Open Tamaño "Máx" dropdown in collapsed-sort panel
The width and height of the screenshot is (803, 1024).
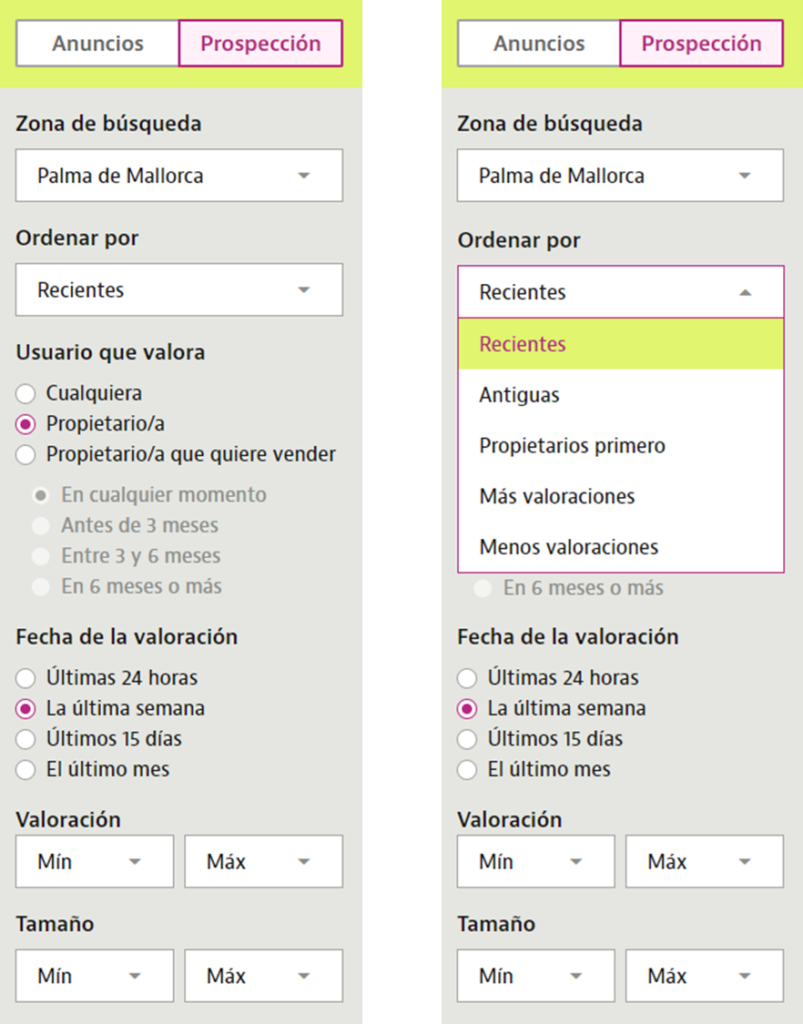pyautogui.click(x=263, y=976)
